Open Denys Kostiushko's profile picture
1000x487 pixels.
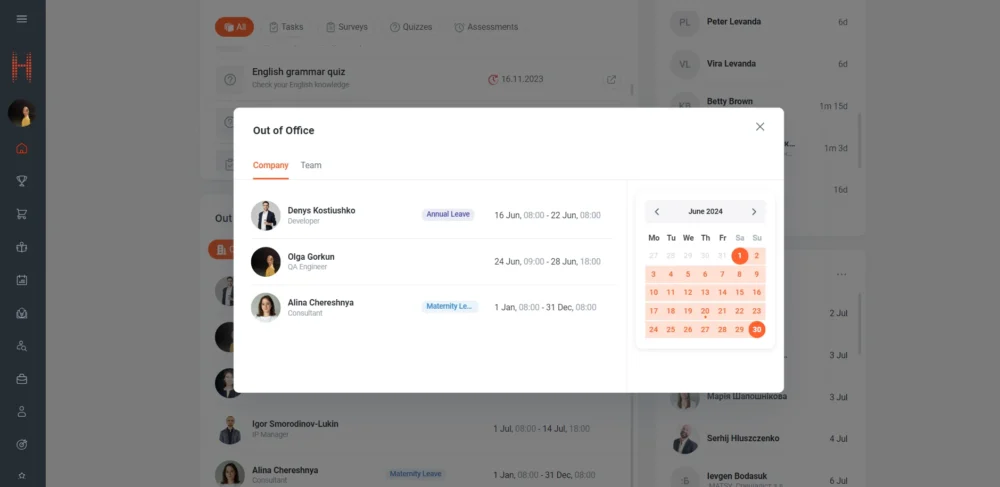pos(266,215)
